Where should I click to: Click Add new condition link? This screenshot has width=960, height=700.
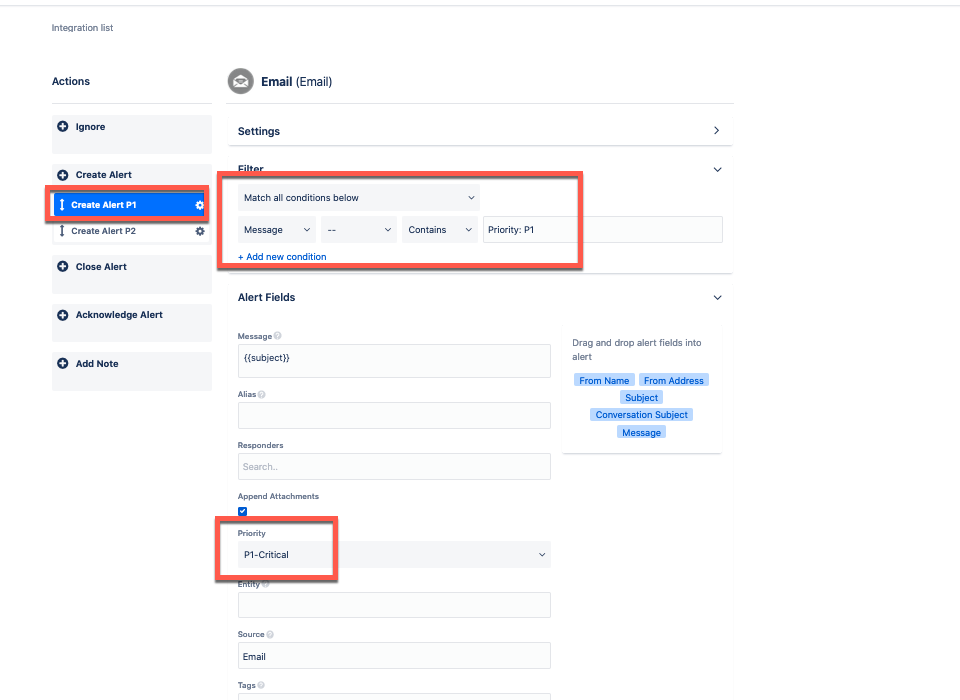coord(282,257)
